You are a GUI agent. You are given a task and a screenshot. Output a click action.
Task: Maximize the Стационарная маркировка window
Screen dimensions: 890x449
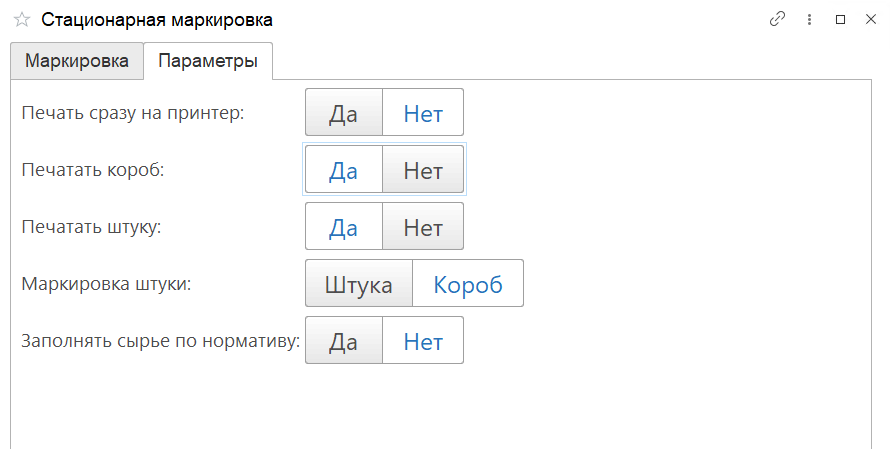coord(840,19)
